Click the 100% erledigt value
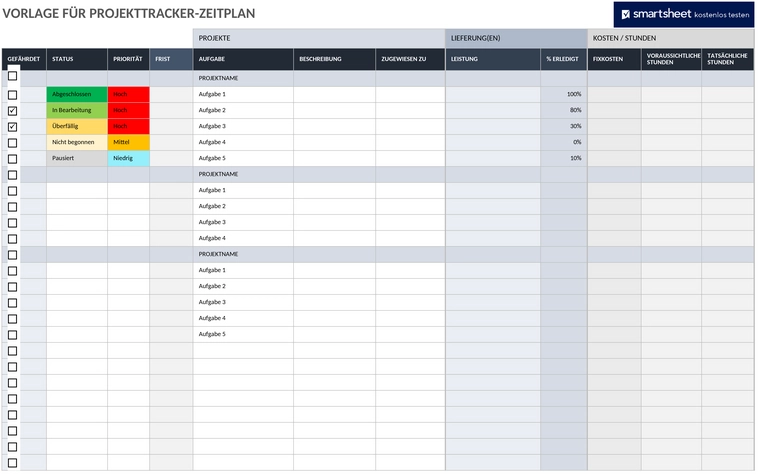Viewport: 758px width, 474px height. click(574, 95)
